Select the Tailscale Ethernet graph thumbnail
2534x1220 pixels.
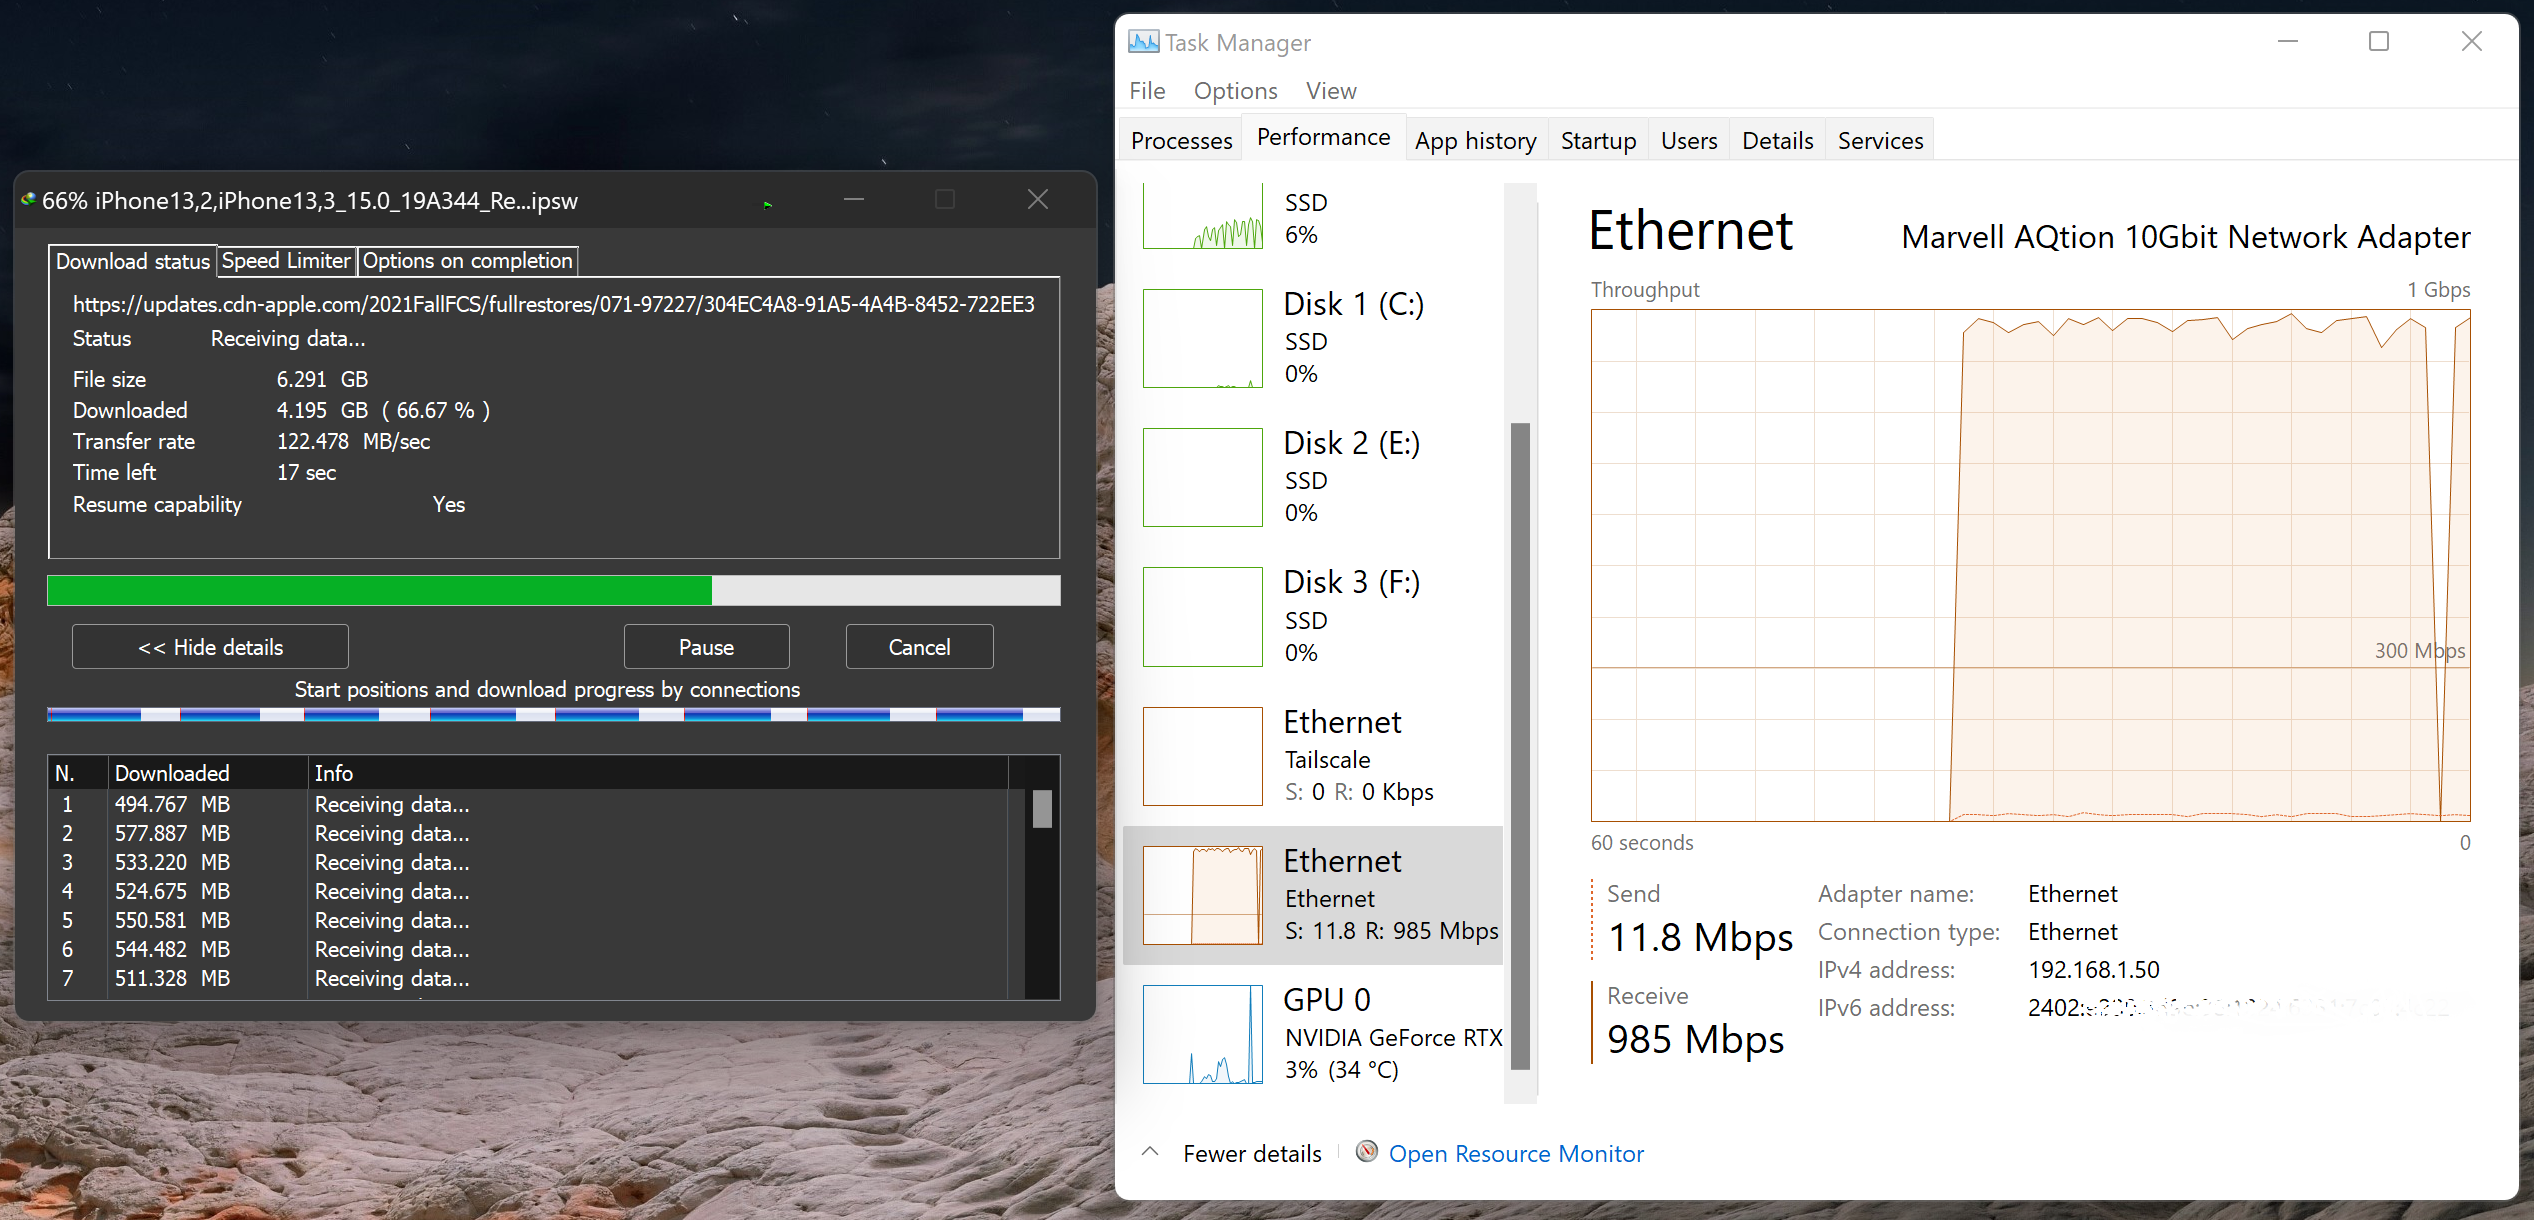[x=1202, y=756]
